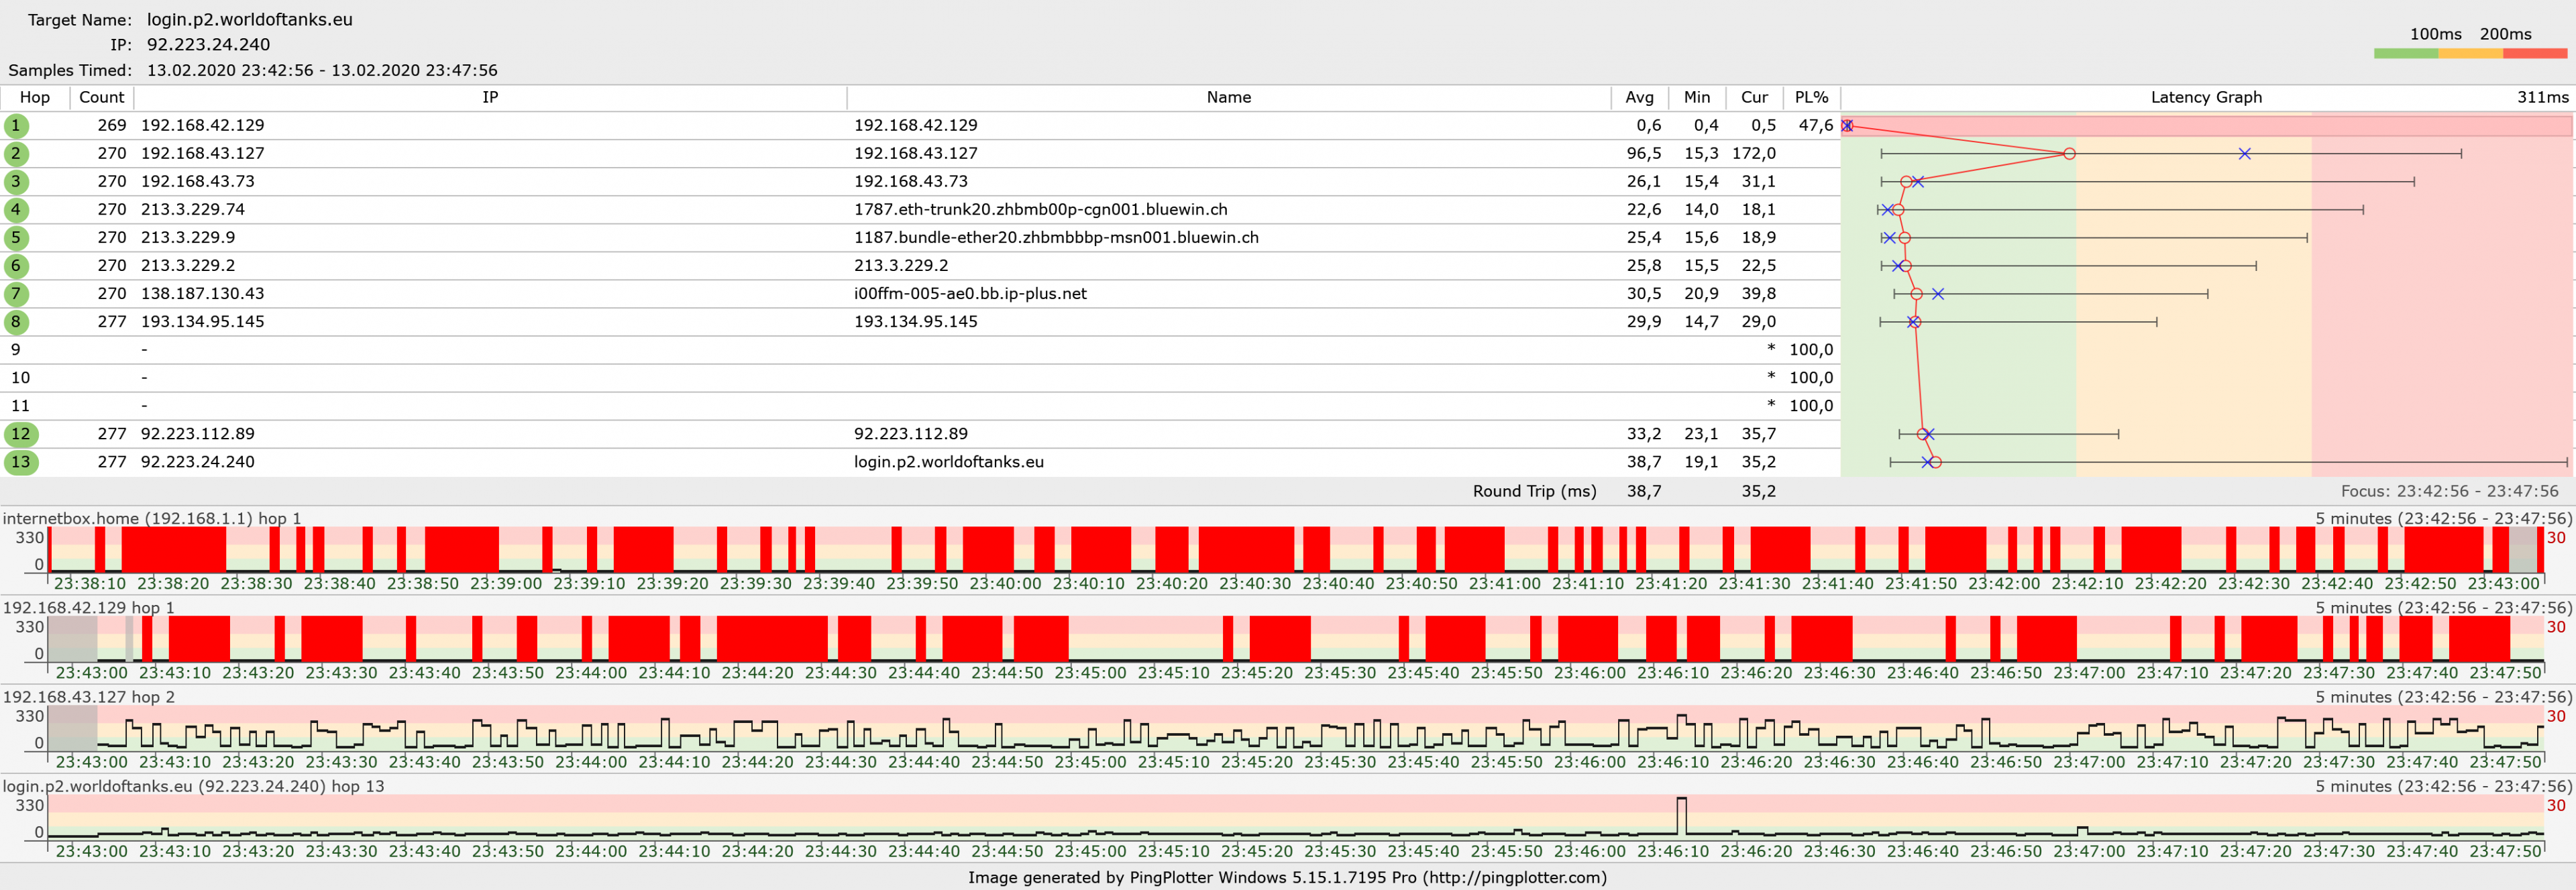Click the green hop 2 circle icon
The width and height of the screenshot is (2576, 890).
pyautogui.click(x=16, y=154)
